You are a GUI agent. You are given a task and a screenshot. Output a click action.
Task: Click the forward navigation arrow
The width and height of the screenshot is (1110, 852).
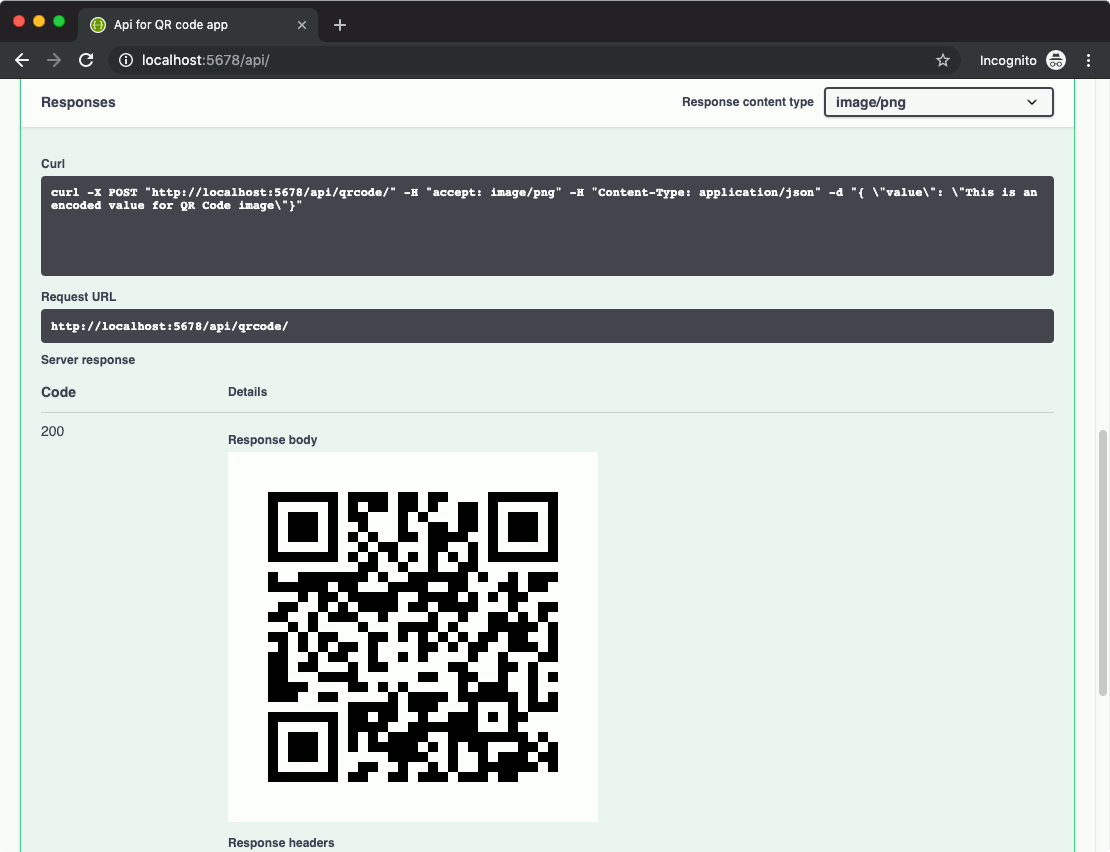point(54,60)
